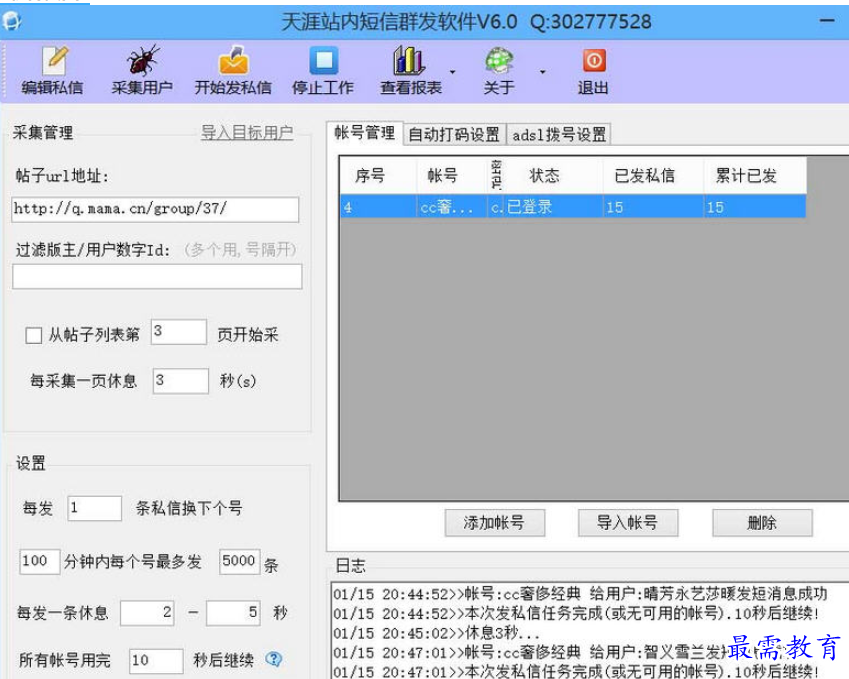Click the 导入帐号 button
Screen dimensions: 849x679
(x=628, y=523)
